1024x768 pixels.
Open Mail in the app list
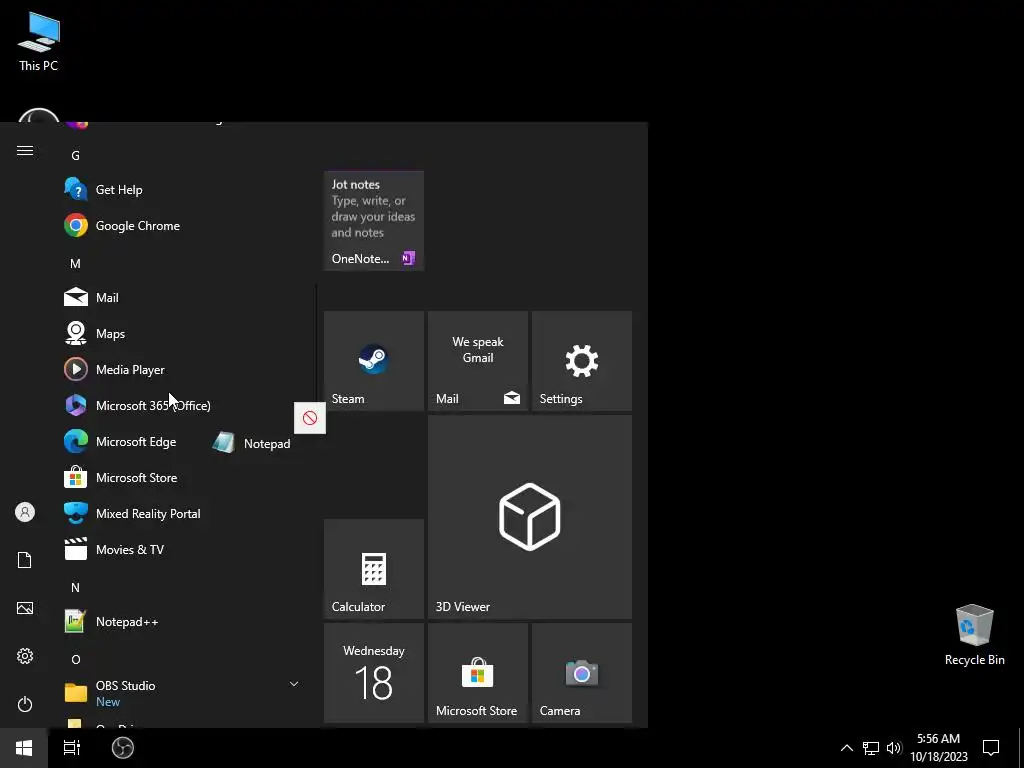click(x=183, y=297)
